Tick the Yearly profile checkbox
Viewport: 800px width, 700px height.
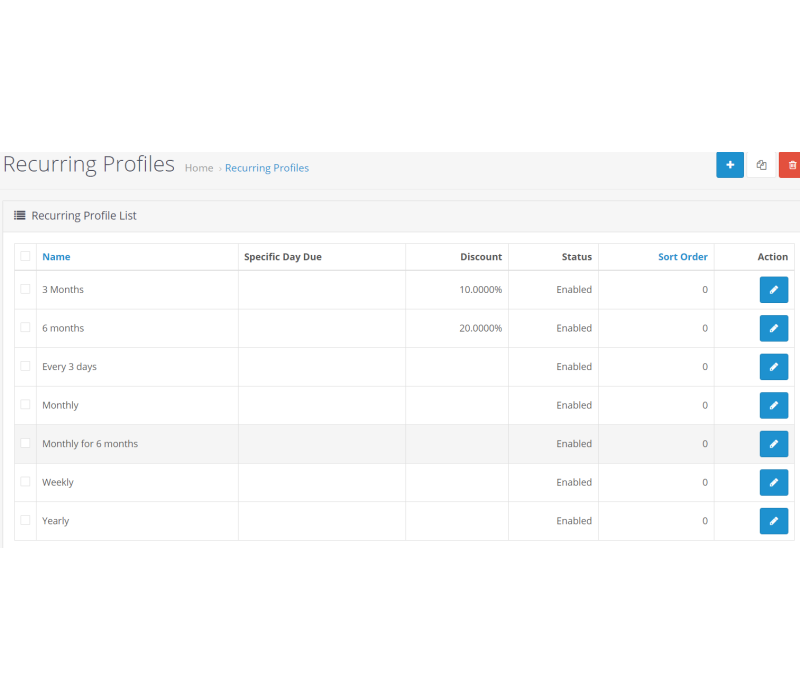[25, 520]
